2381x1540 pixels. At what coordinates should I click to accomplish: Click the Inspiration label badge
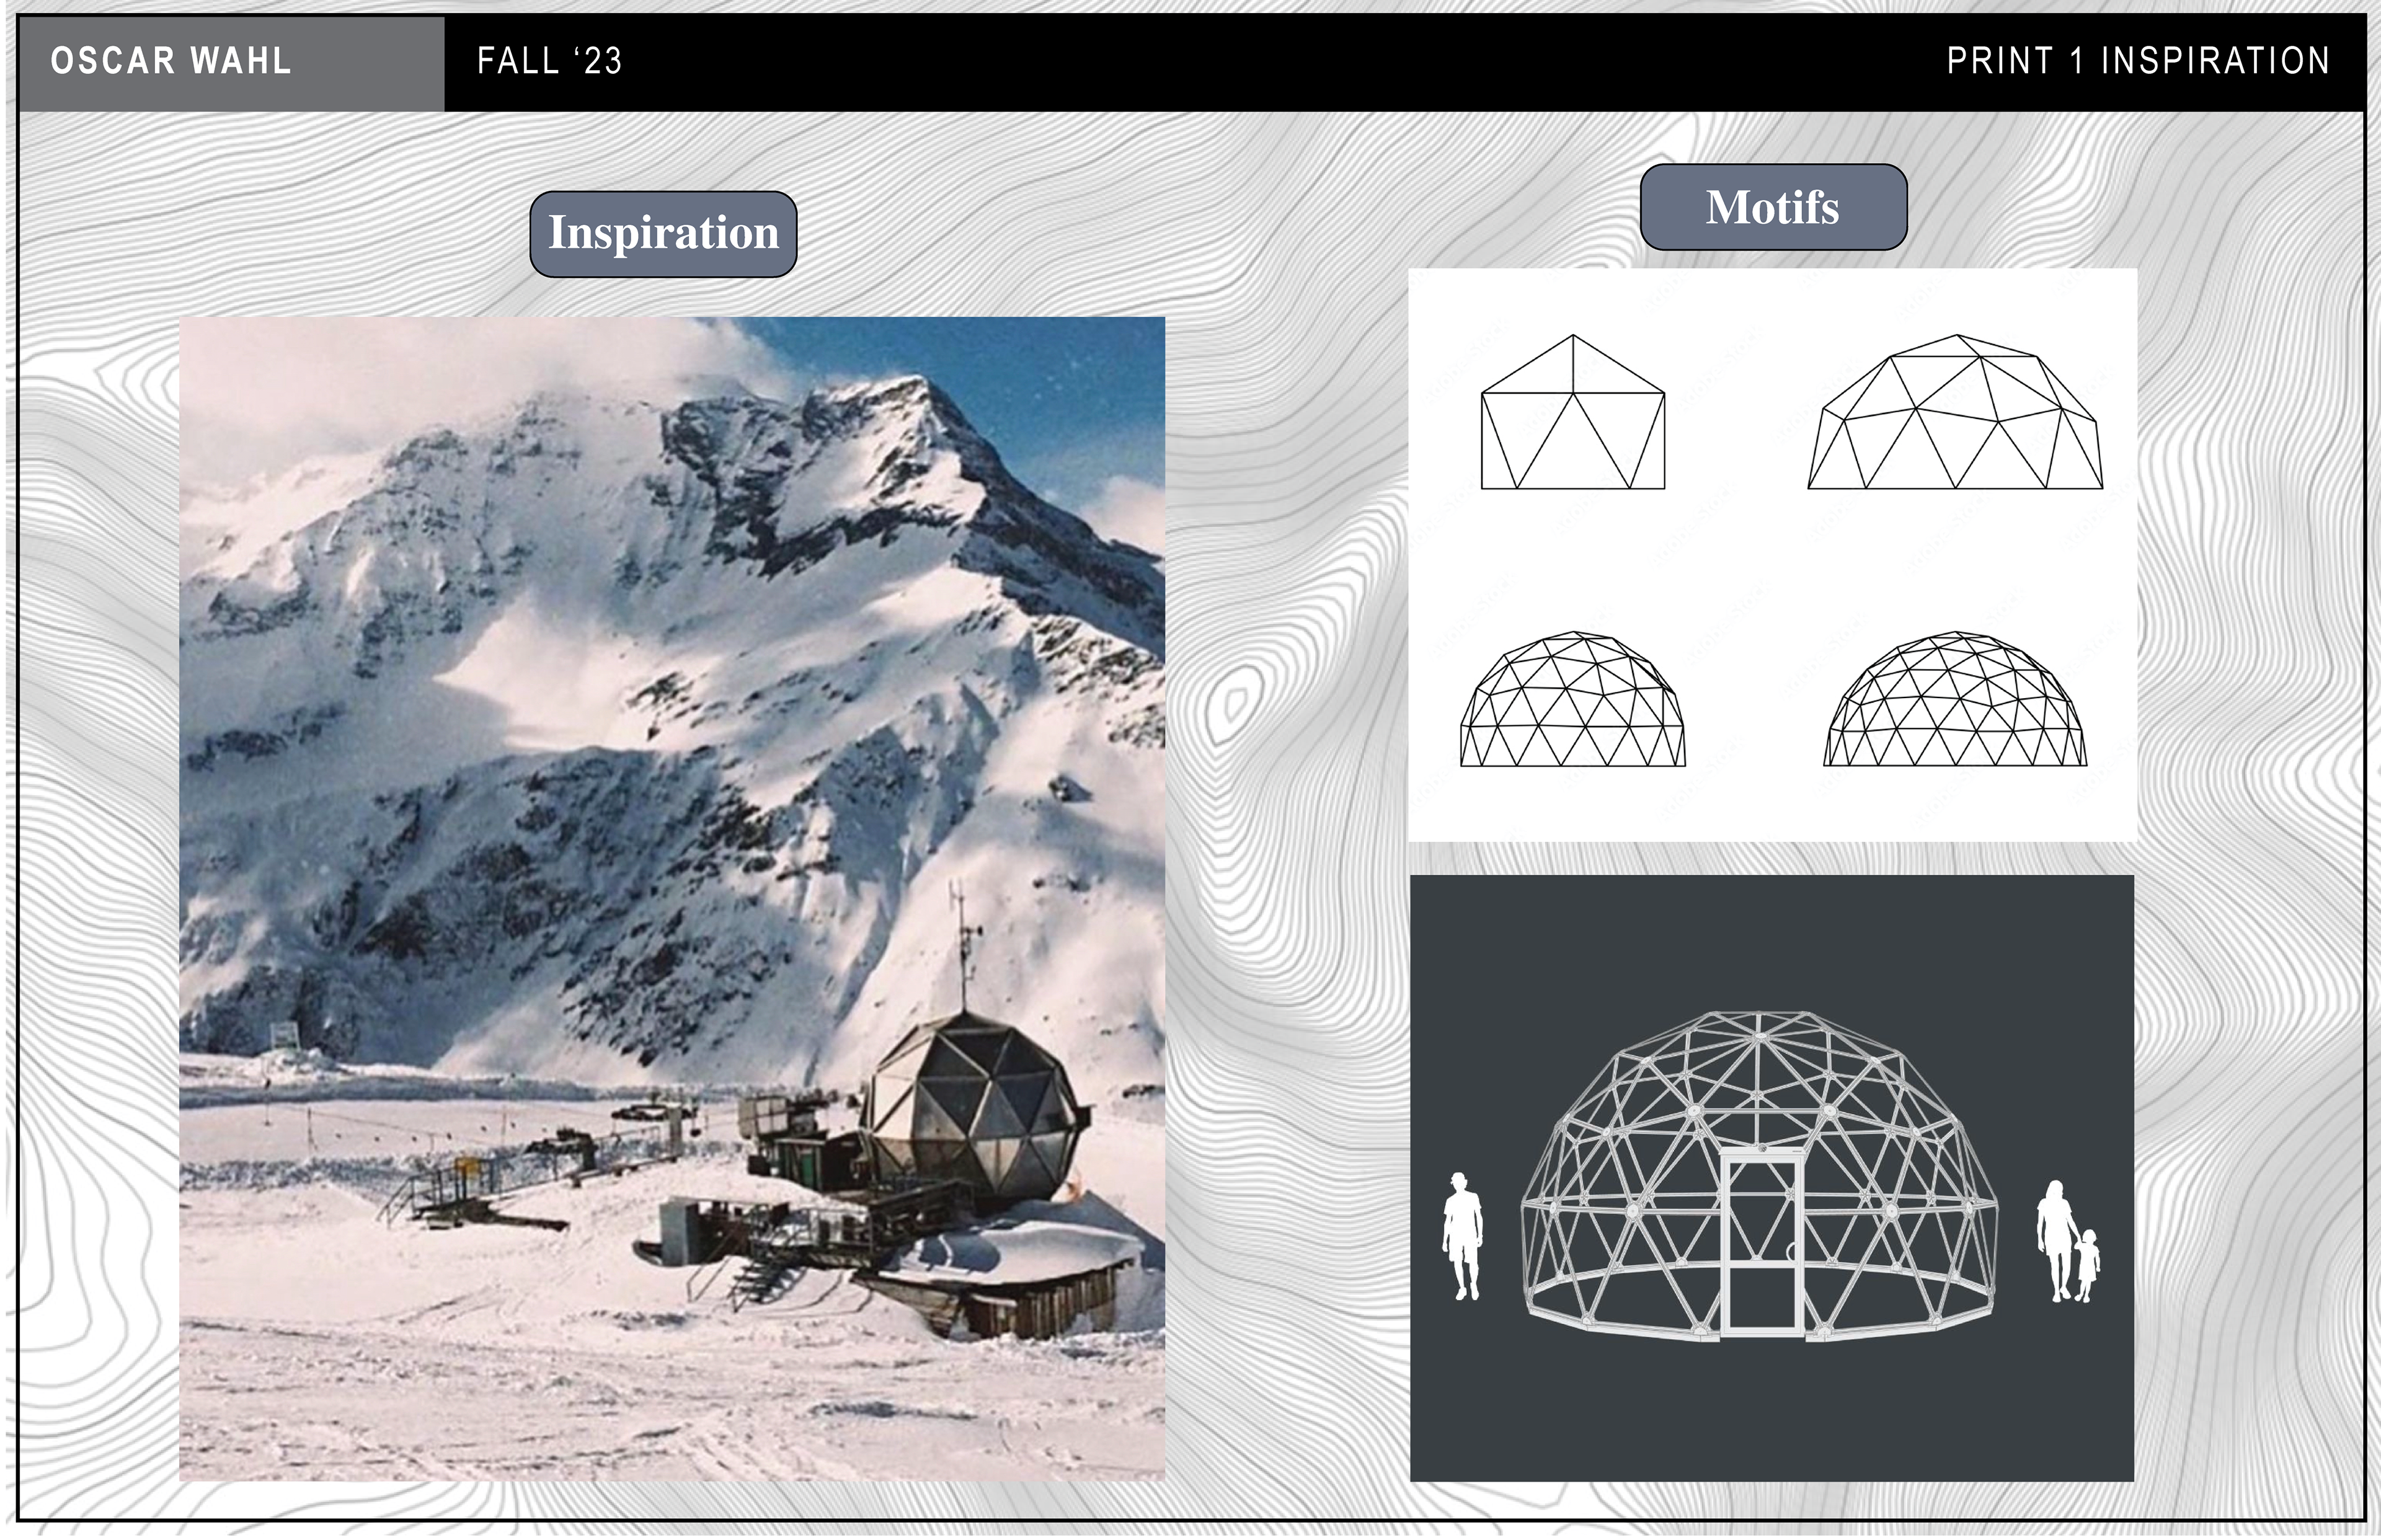(x=663, y=234)
